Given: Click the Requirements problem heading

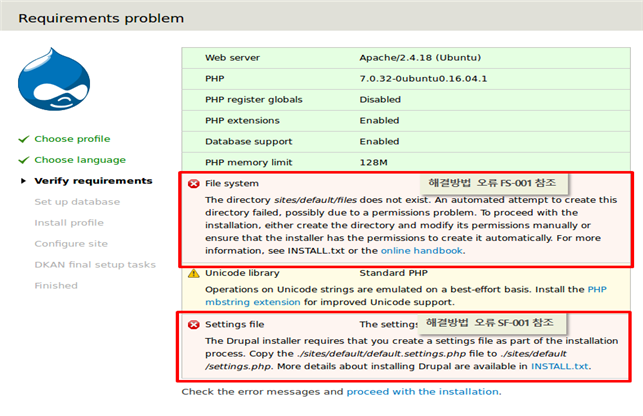Looking at the screenshot, I should pyautogui.click(x=101, y=18).
